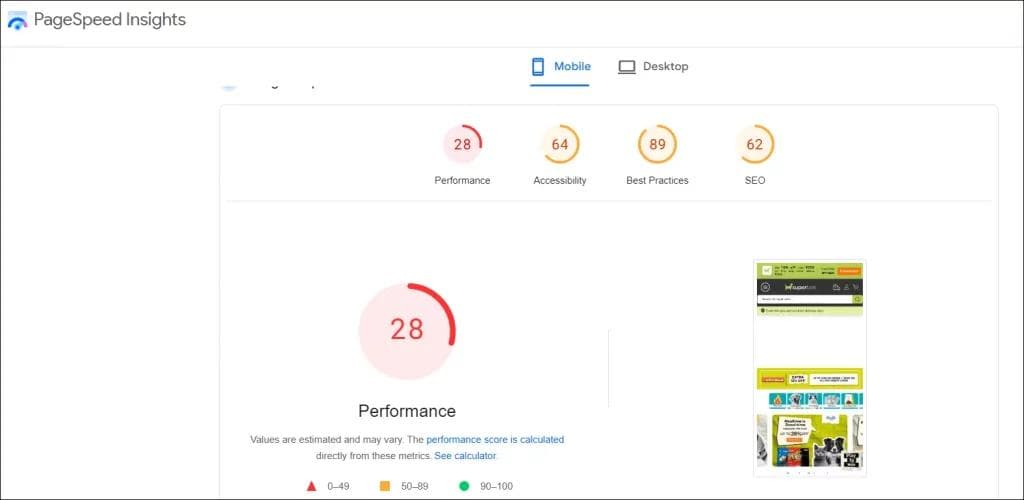Click the 'SEO' label under its gauge
Screen dimensions: 1024x500
coord(755,181)
